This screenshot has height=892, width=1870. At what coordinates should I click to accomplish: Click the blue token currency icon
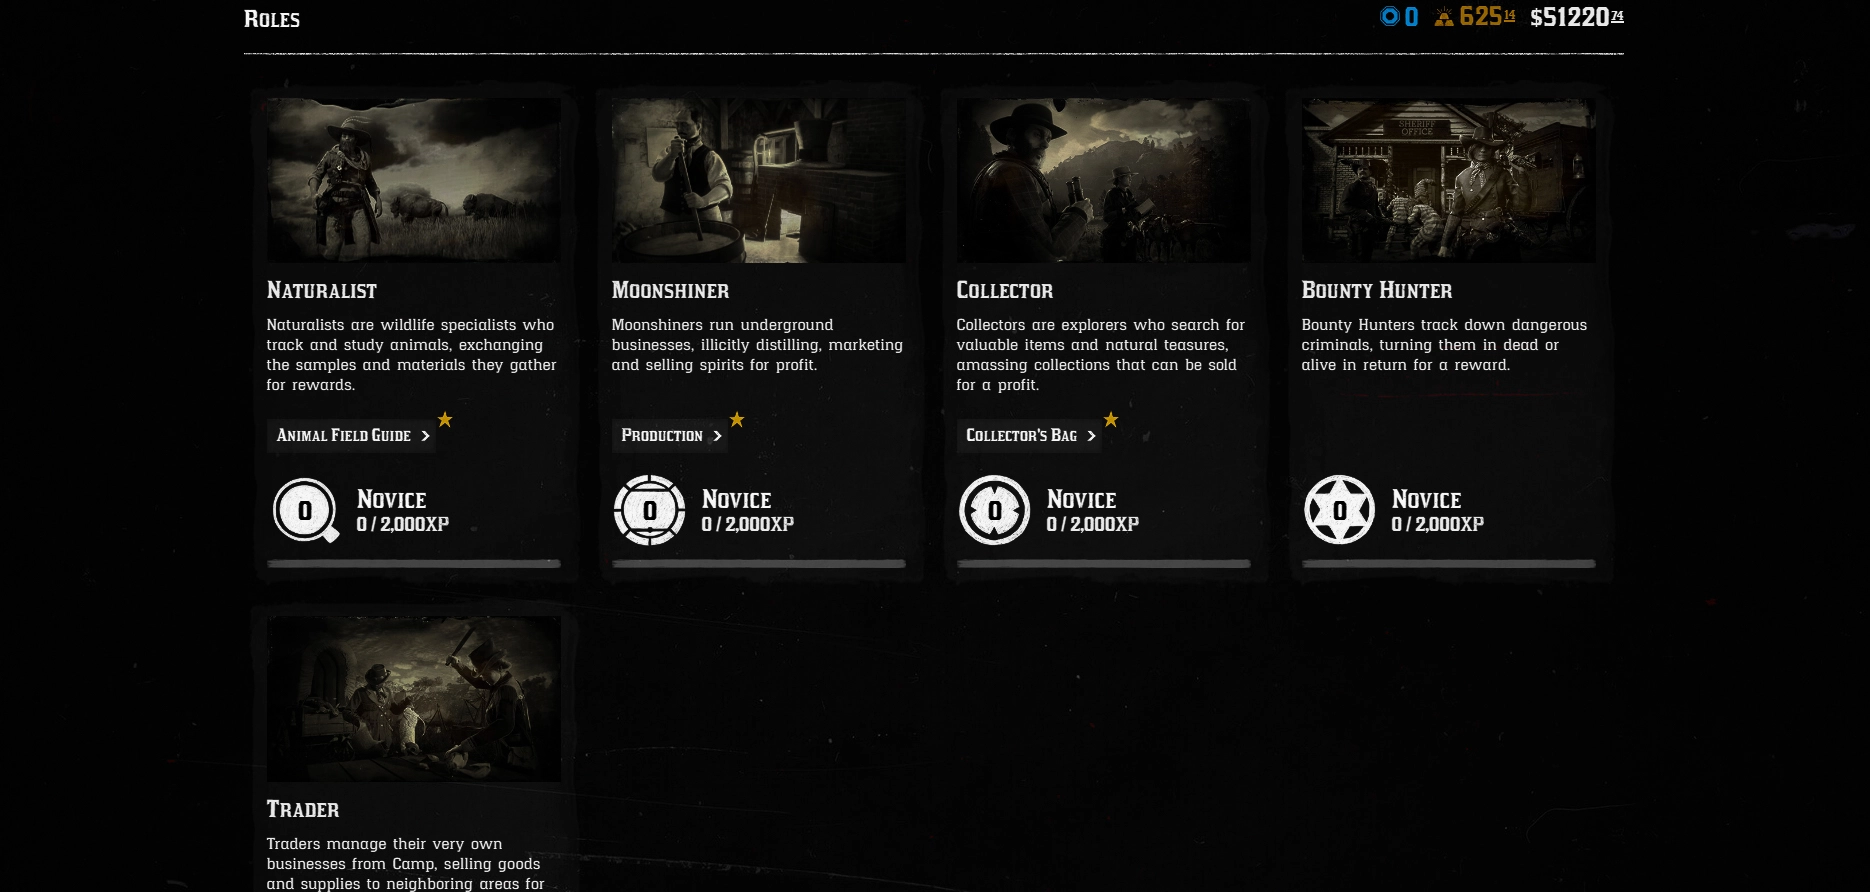pyautogui.click(x=1390, y=16)
